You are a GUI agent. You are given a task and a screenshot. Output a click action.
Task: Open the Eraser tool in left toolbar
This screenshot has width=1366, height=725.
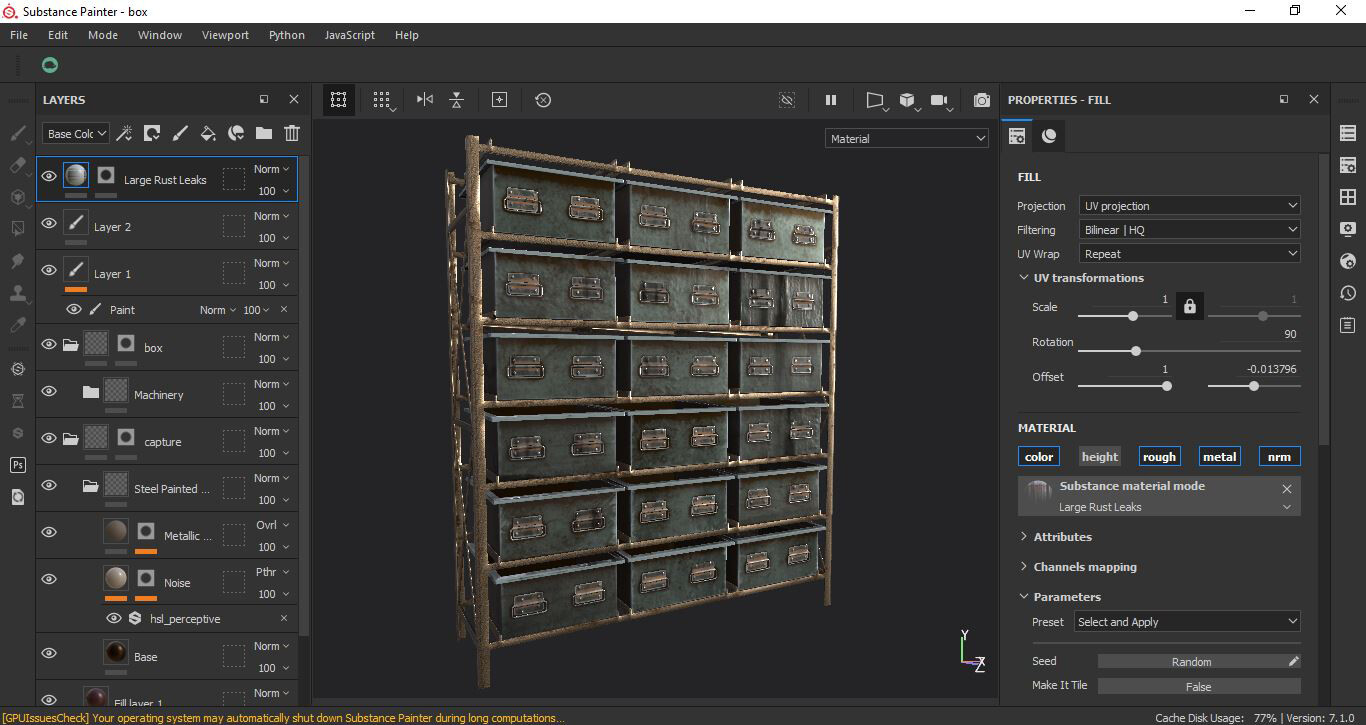coord(17,165)
